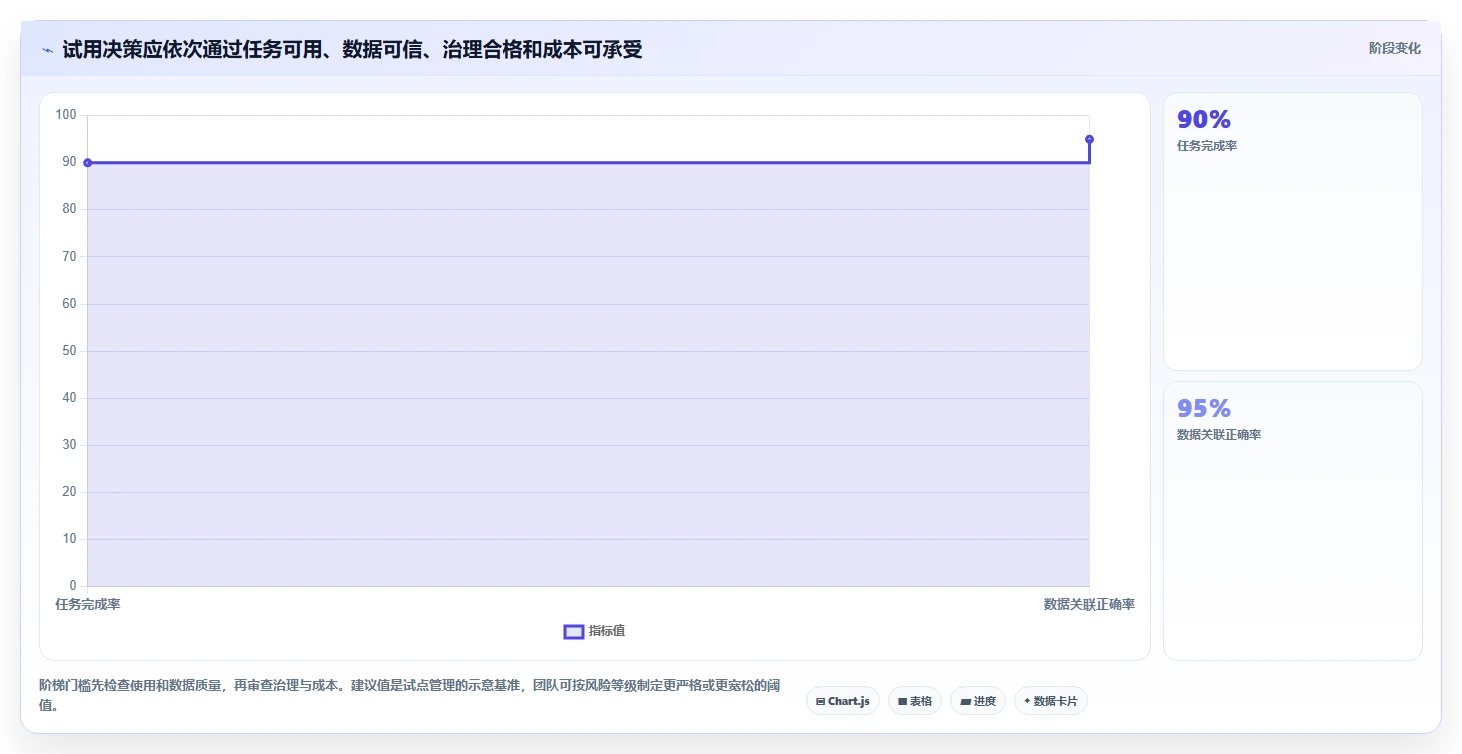Click the 数据关联正确率 x-axis label
The height and width of the screenshot is (754, 1462).
click(1089, 604)
